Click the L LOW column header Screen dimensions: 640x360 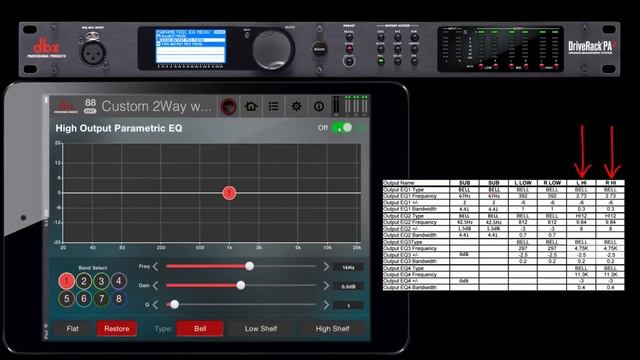[523, 183]
